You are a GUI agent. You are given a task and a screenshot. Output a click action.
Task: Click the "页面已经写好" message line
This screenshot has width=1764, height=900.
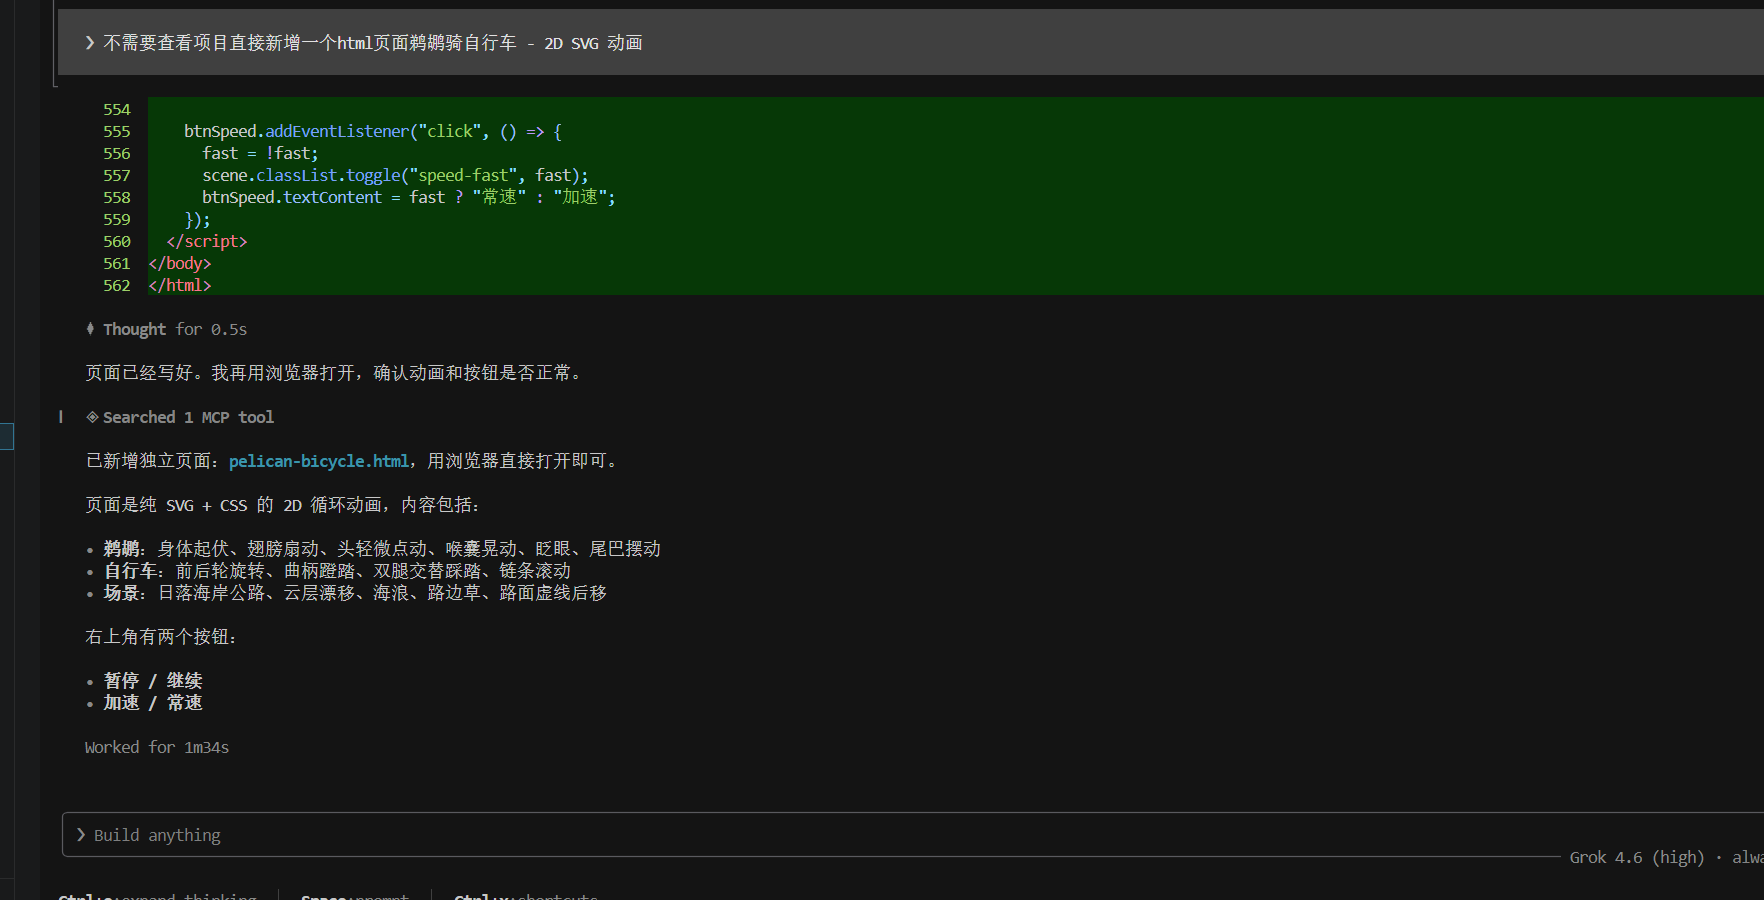click(x=334, y=373)
